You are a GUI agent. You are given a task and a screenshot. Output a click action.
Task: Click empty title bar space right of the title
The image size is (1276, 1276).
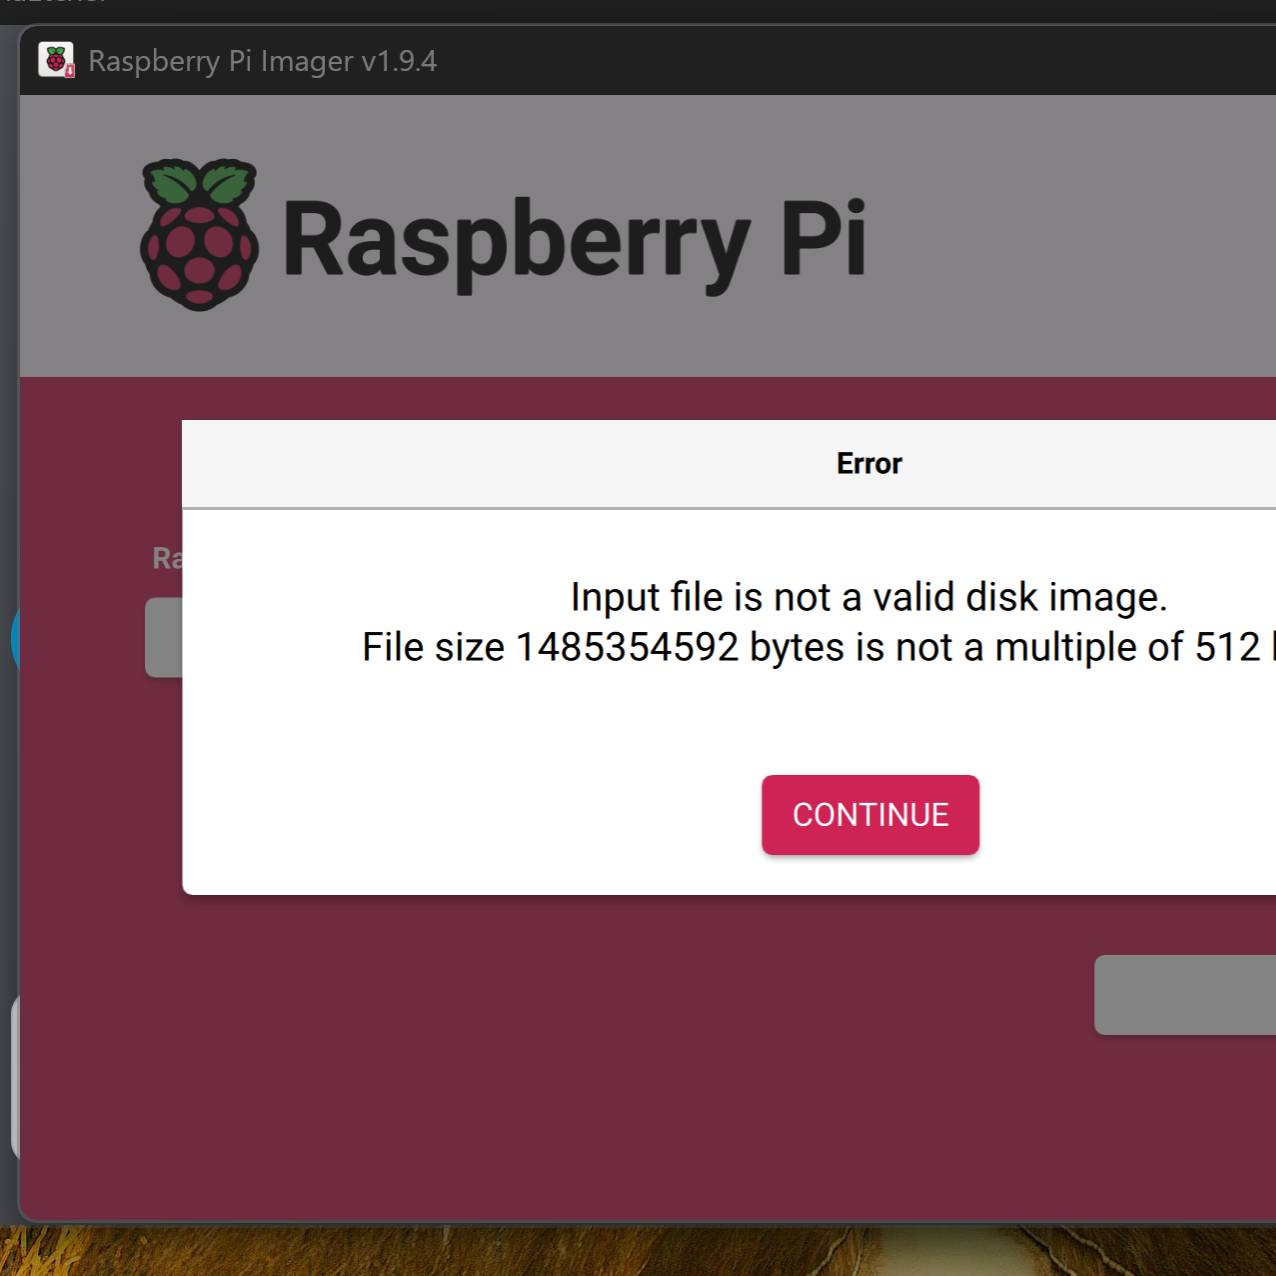850,61
